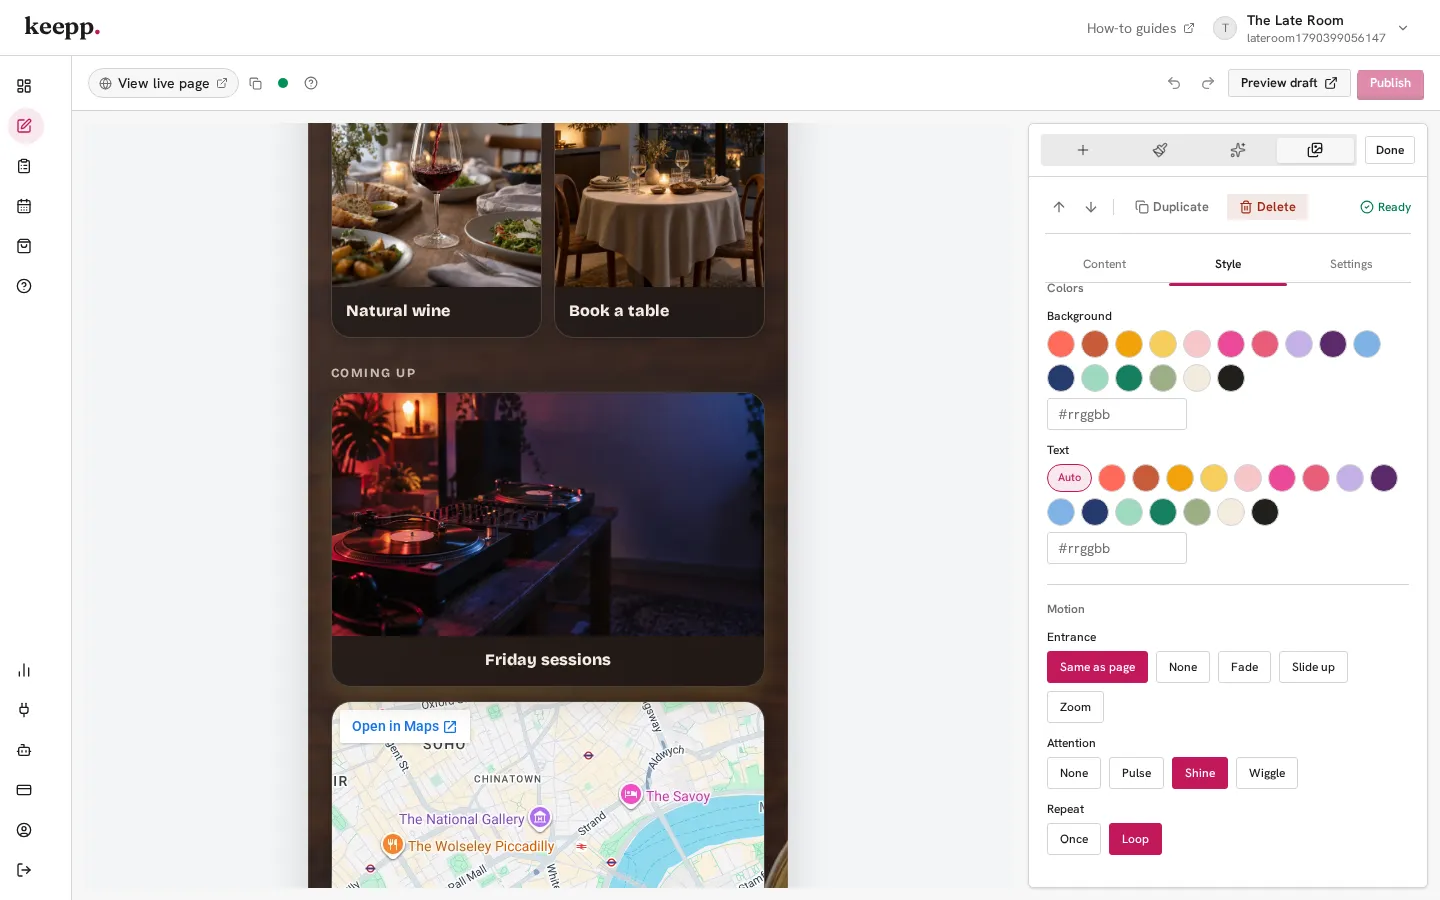The height and width of the screenshot is (900, 1440).
Task: Select the Friday sessions card in preview
Action: pos(548,539)
